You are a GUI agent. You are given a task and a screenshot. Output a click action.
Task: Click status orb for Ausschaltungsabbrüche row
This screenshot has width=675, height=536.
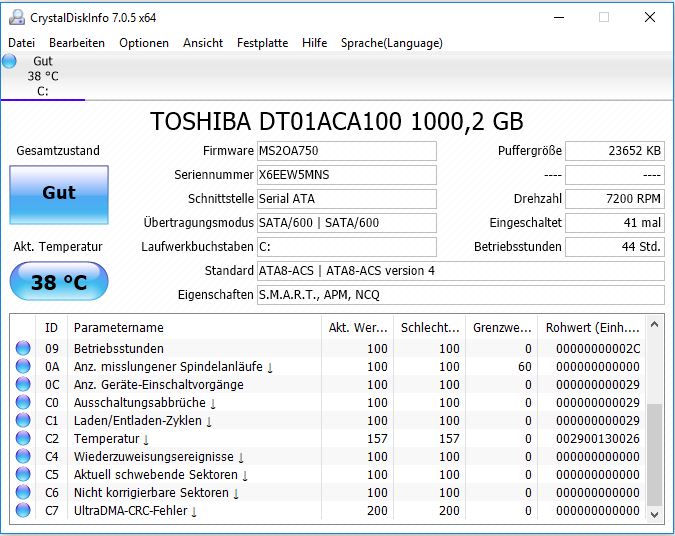tap(23, 402)
